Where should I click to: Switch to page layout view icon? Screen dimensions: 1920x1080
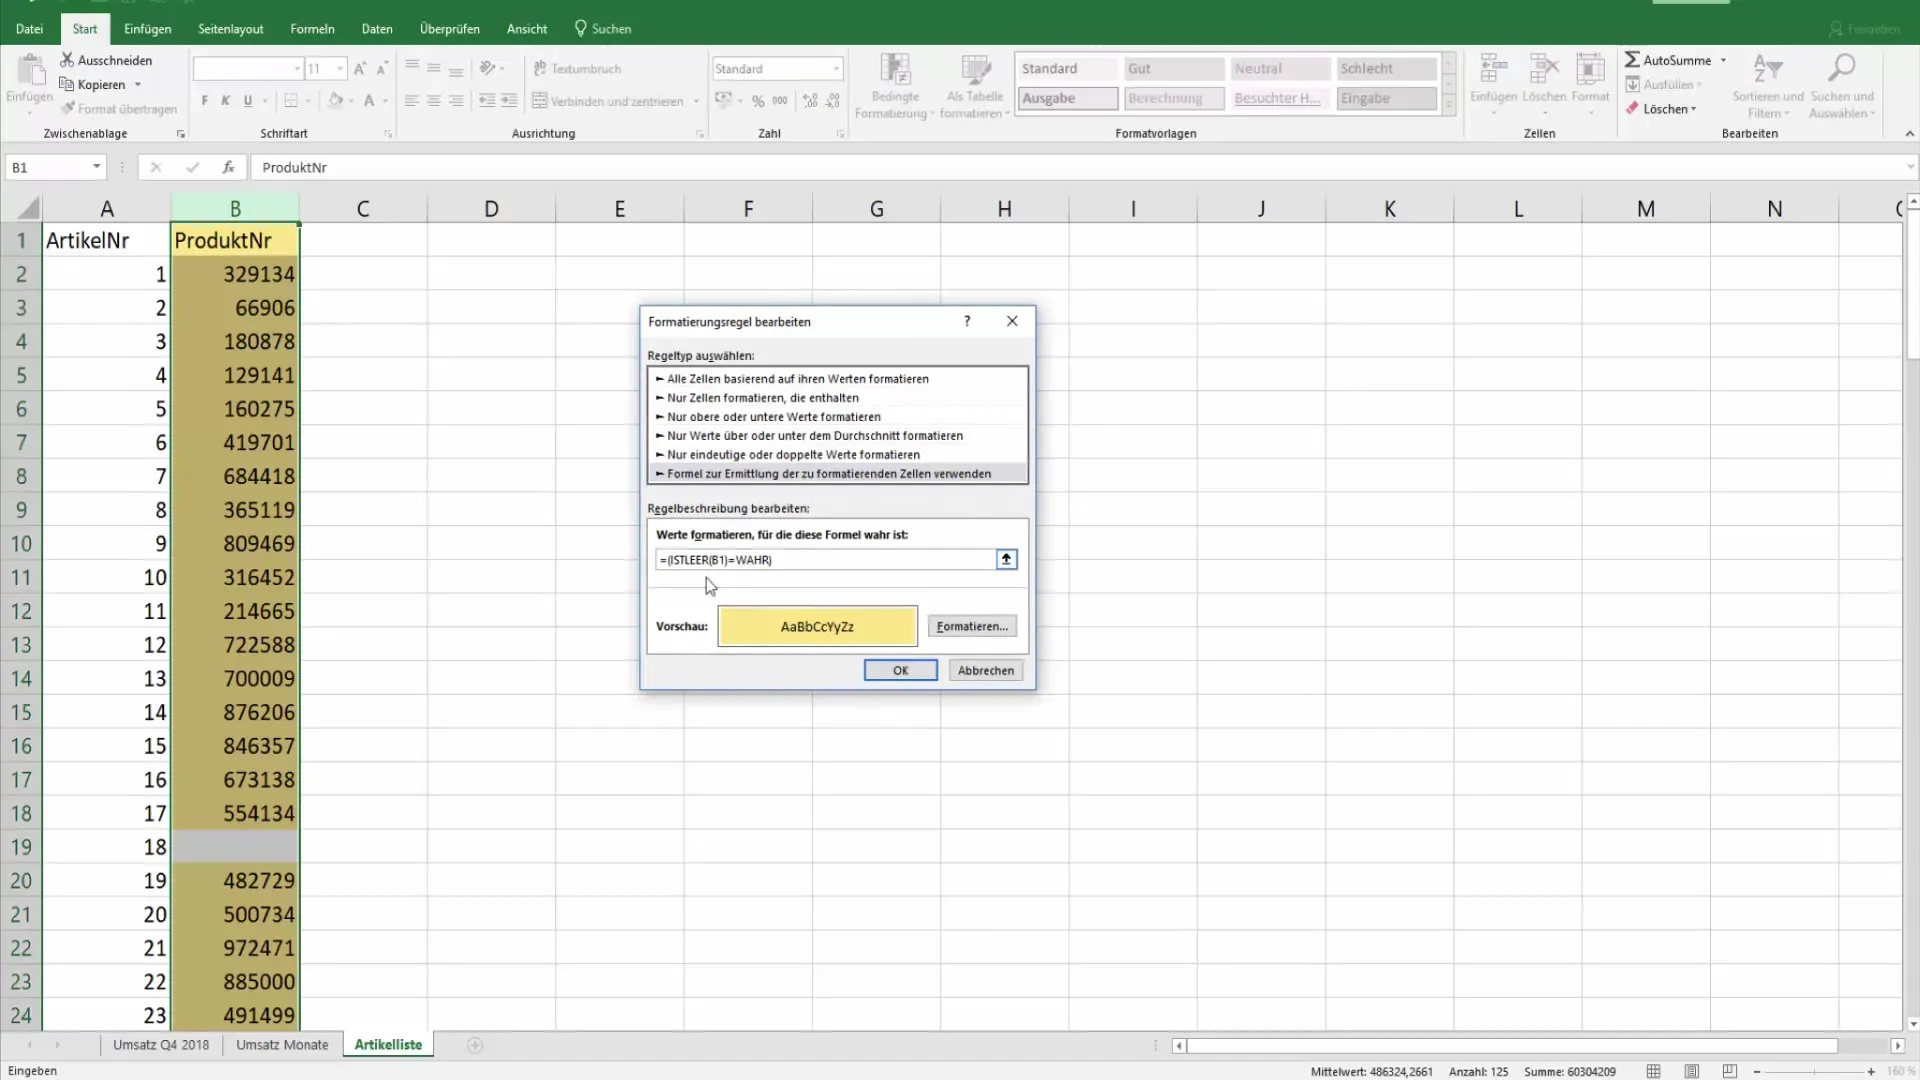tap(1692, 1071)
